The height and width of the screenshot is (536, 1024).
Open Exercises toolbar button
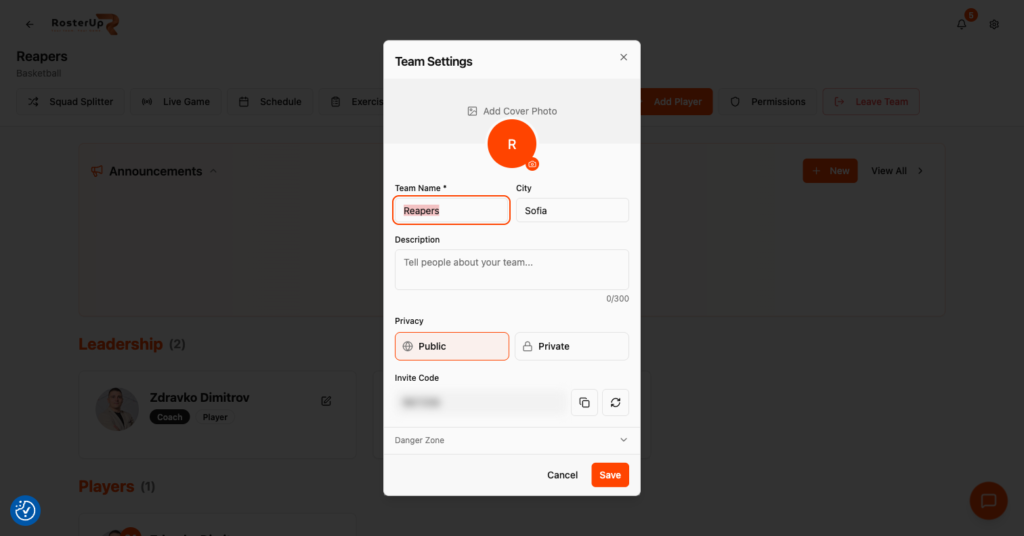pos(351,102)
